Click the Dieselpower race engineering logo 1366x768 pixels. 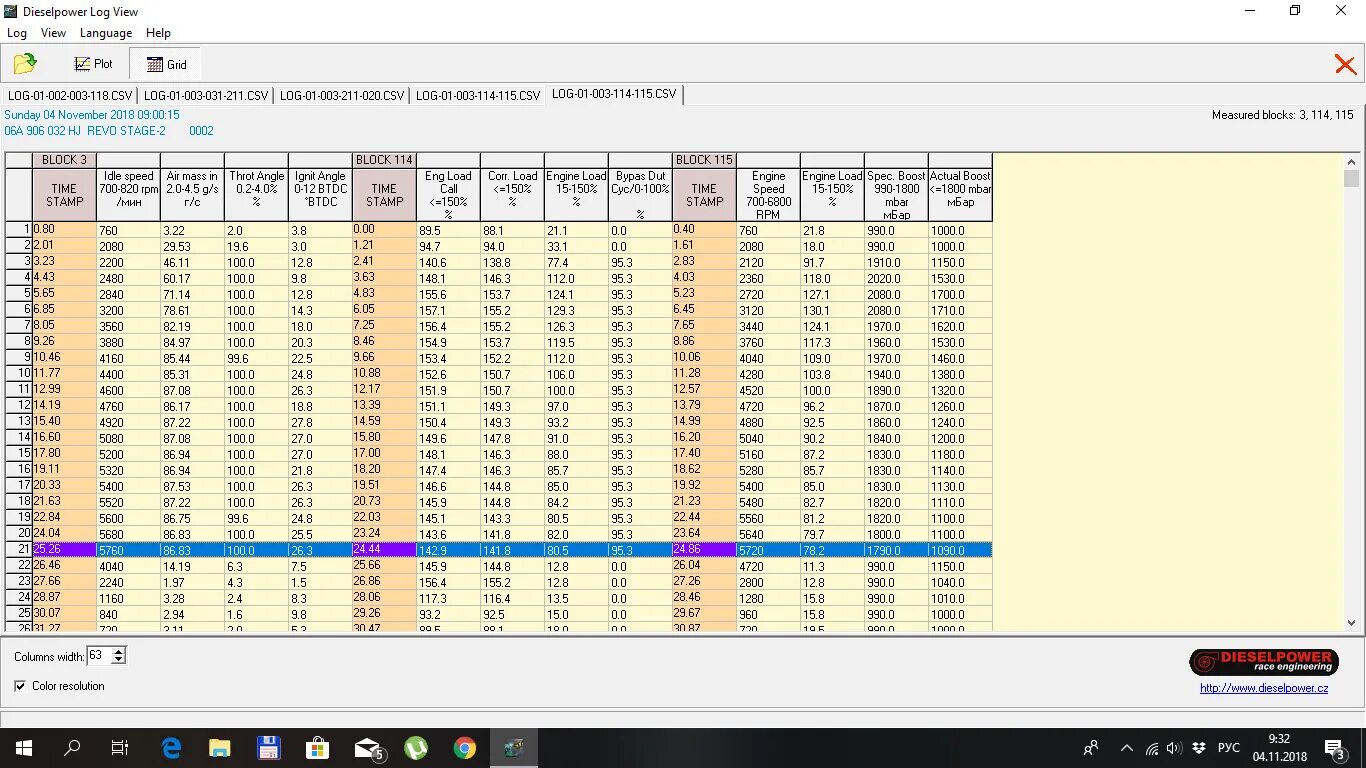pos(1264,661)
